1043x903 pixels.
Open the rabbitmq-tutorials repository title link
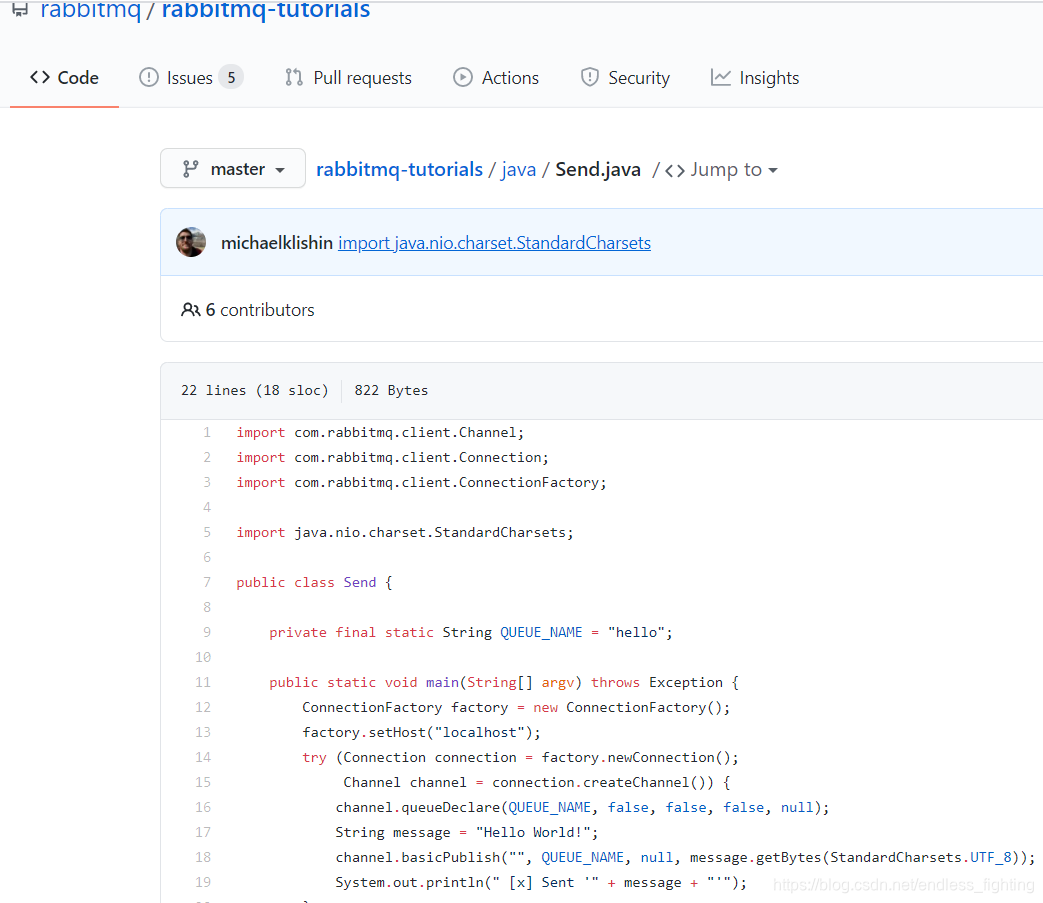click(x=265, y=10)
